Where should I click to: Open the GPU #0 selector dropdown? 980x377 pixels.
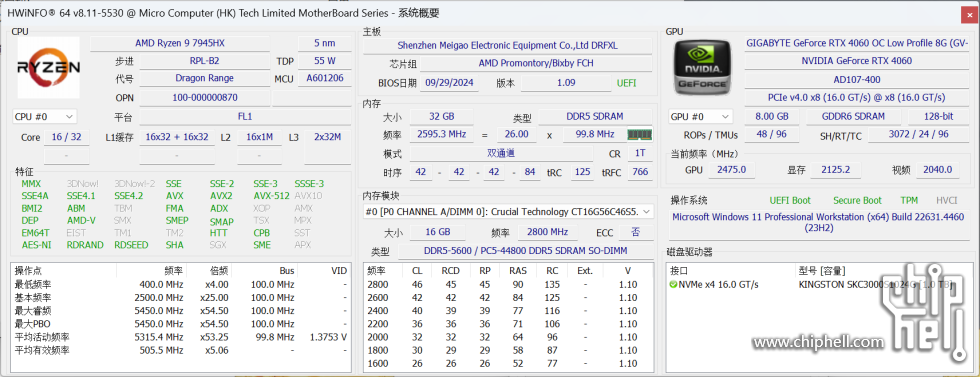[x=701, y=116]
